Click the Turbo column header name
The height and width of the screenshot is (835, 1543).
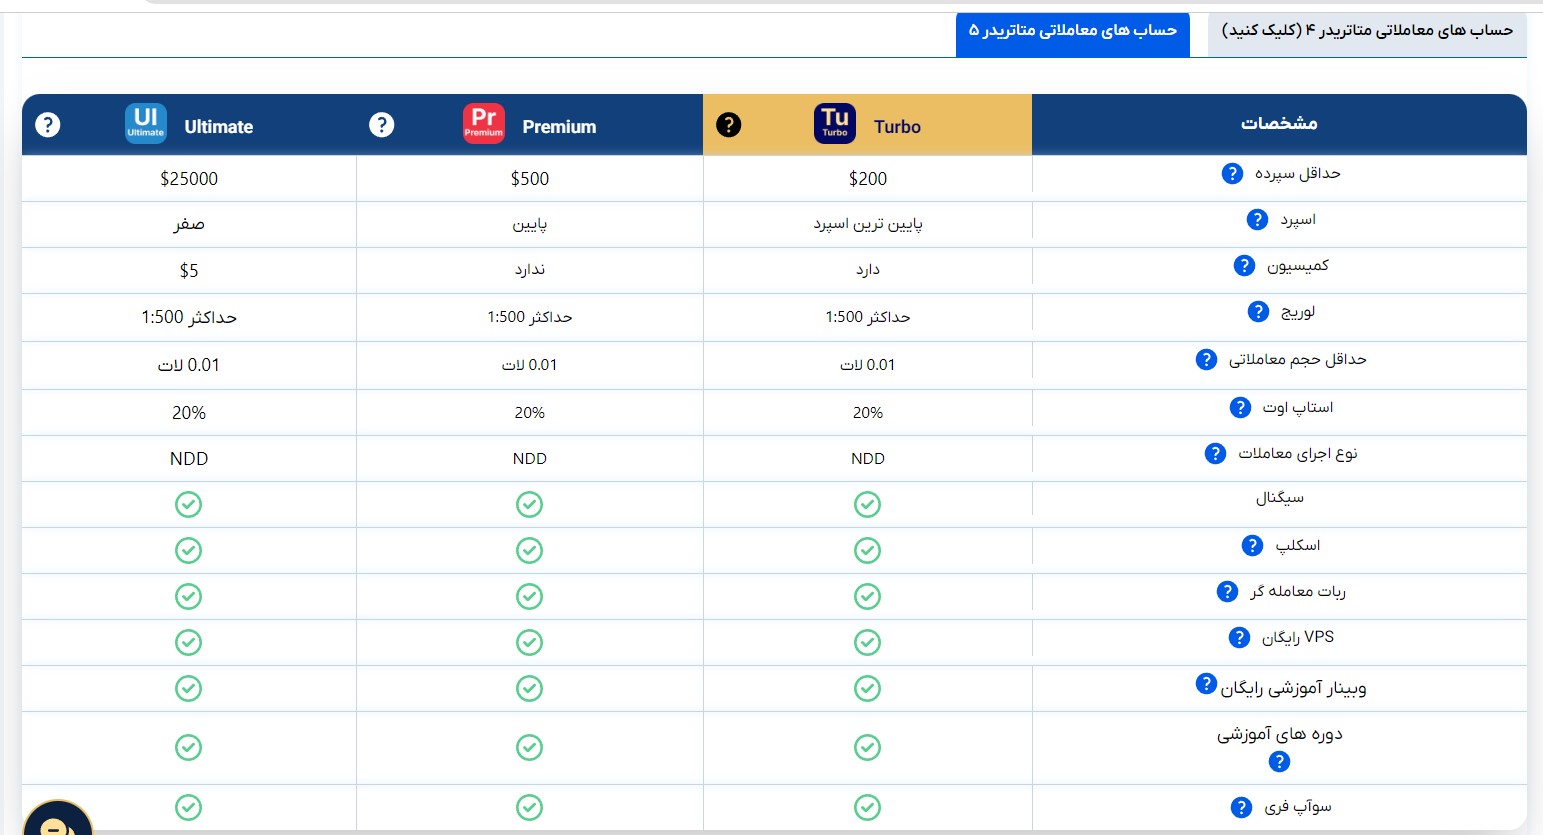(x=897, y=127)
